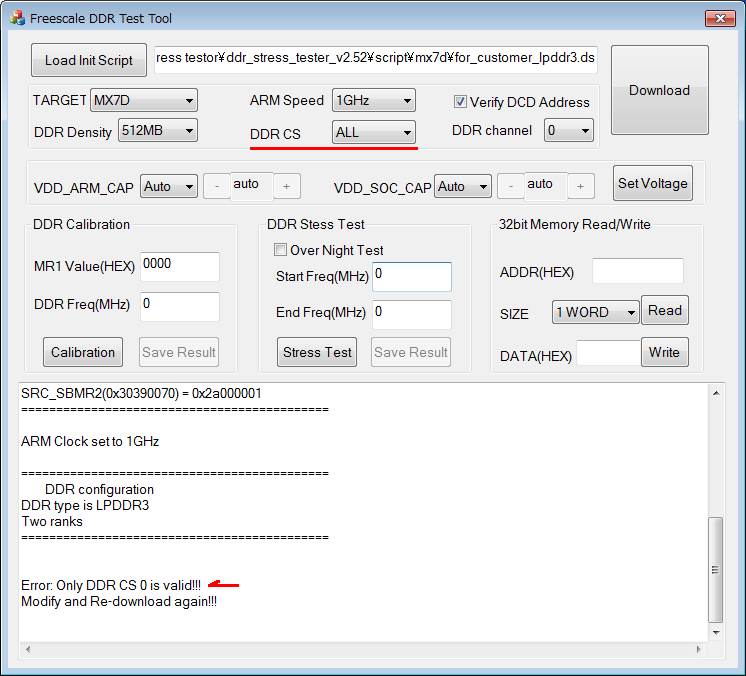746x676 pixels.
Task: Open the DDR Density dropdown showing 512MB
Action: 157,130
